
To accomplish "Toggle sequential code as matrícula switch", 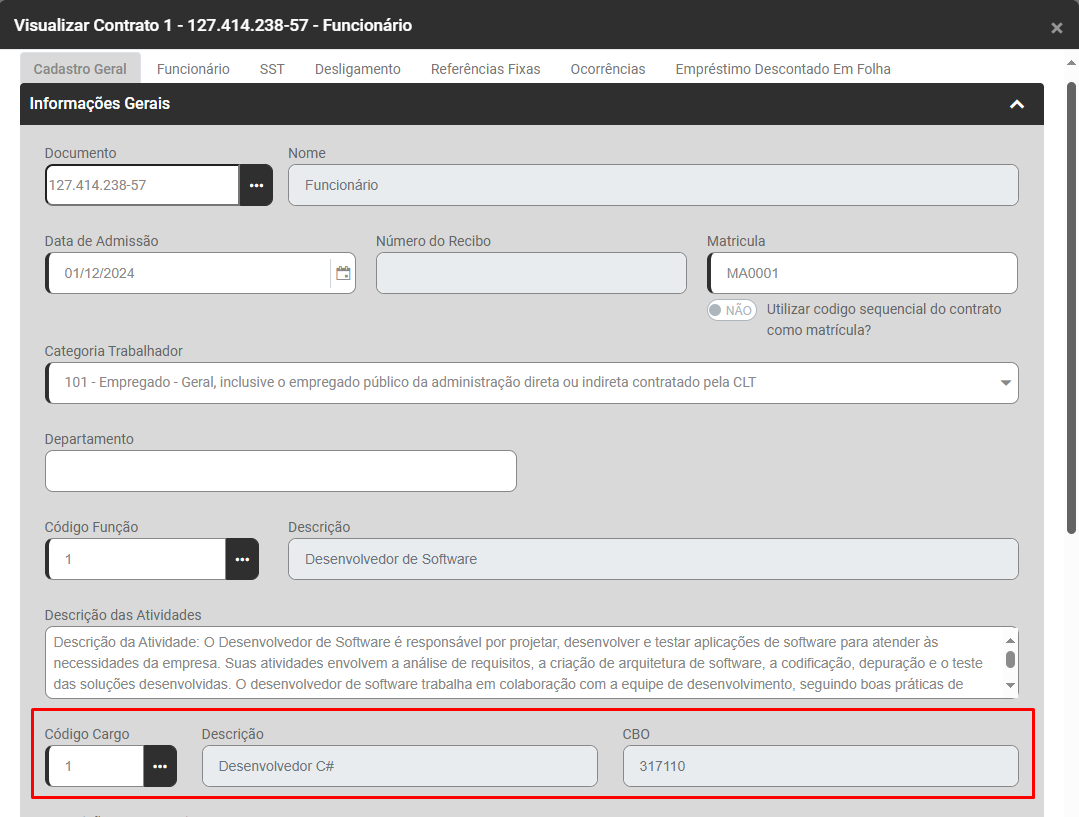I will pos(731,310).
